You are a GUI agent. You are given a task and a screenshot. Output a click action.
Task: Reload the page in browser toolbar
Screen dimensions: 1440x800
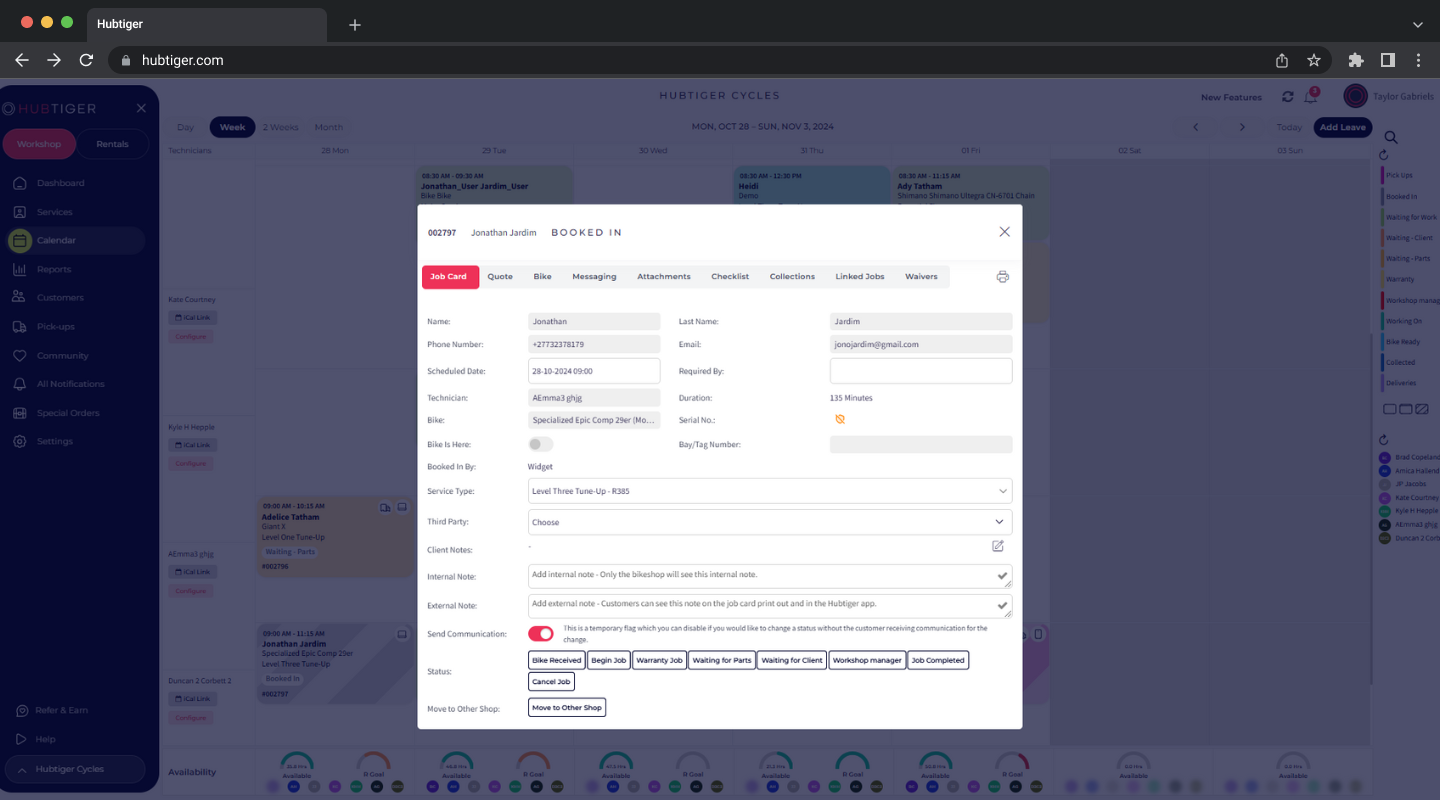point(86,60)
